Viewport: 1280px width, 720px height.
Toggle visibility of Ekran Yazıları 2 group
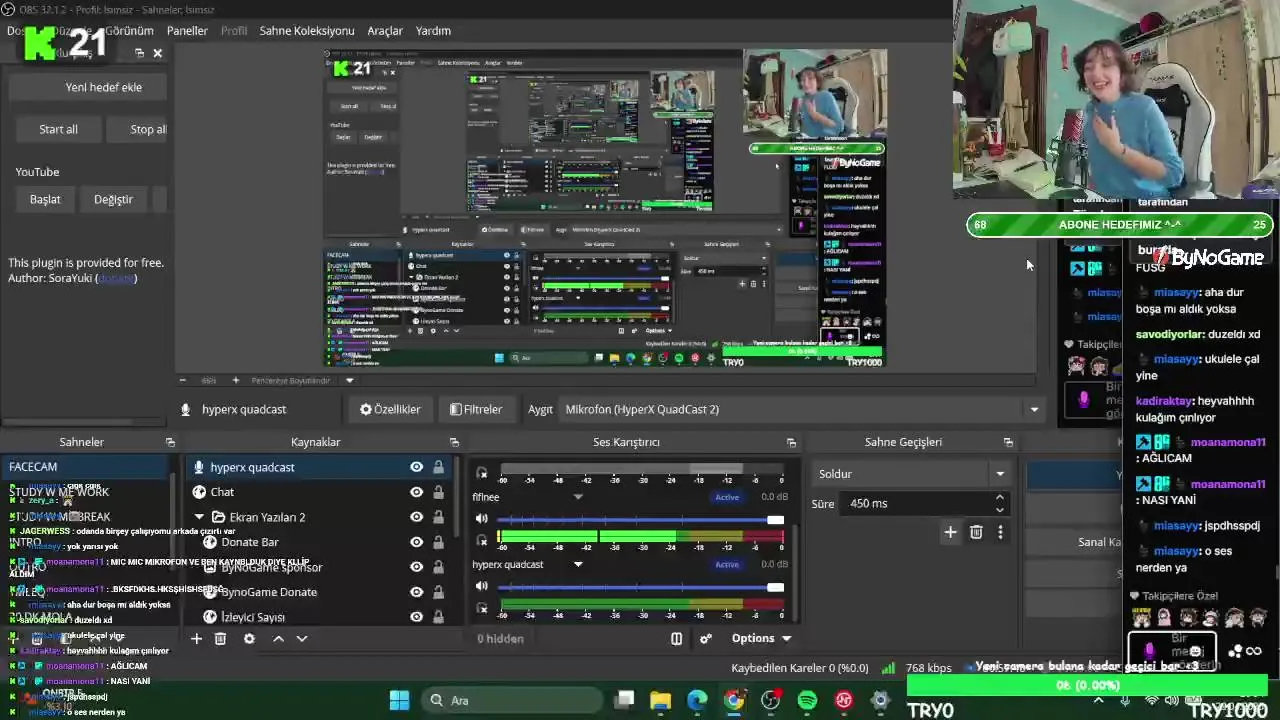[416, 517]
